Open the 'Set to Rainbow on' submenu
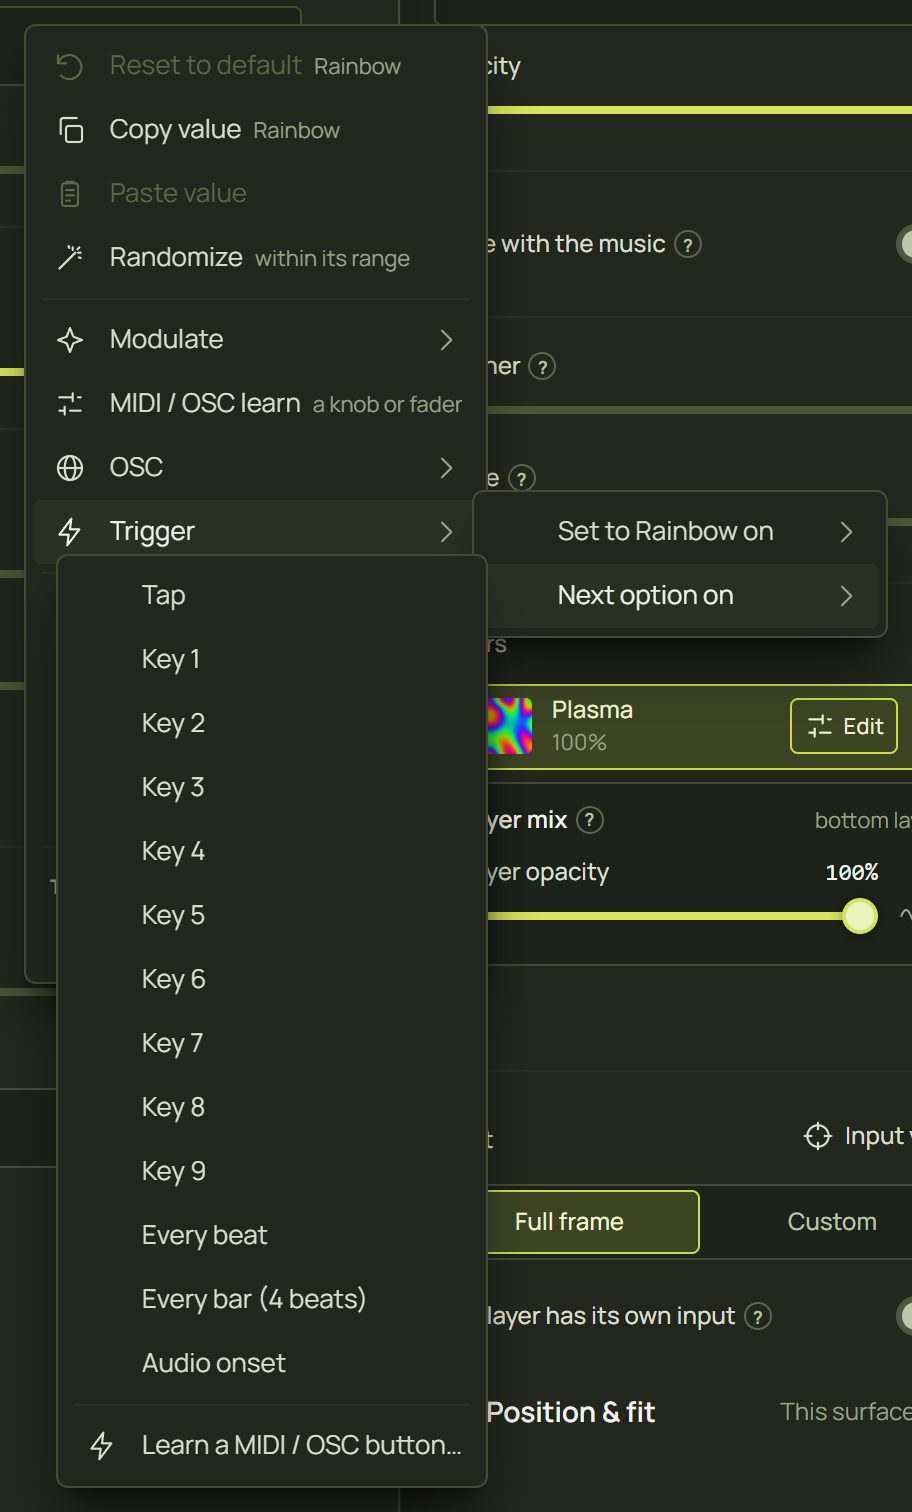 680,532
